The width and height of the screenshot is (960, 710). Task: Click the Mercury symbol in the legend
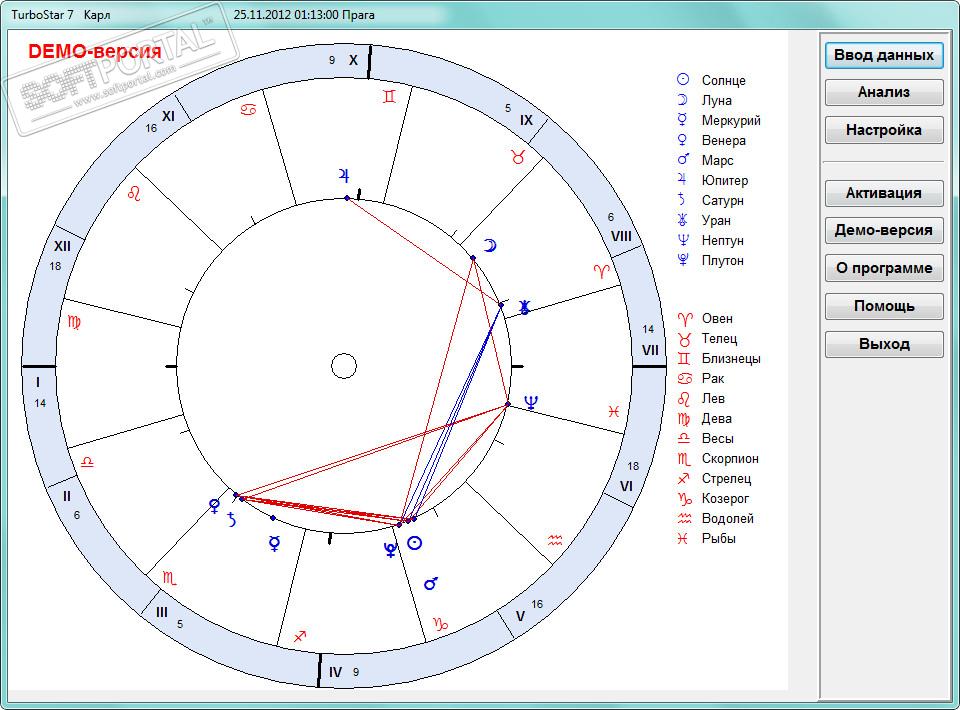tap(683, 120)
